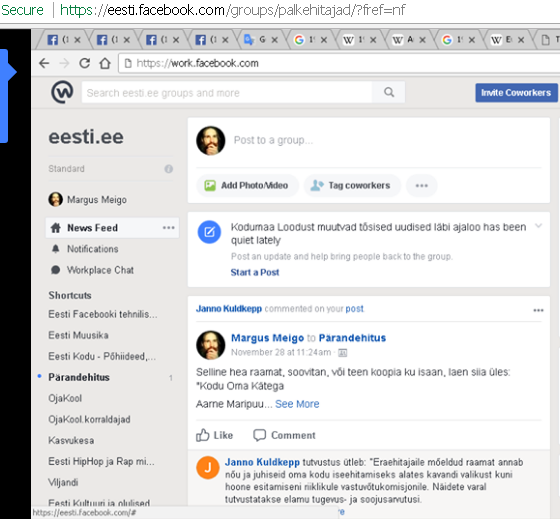Click the Start a Post link
Screen dimensions: 560x519
coord(255,272)
